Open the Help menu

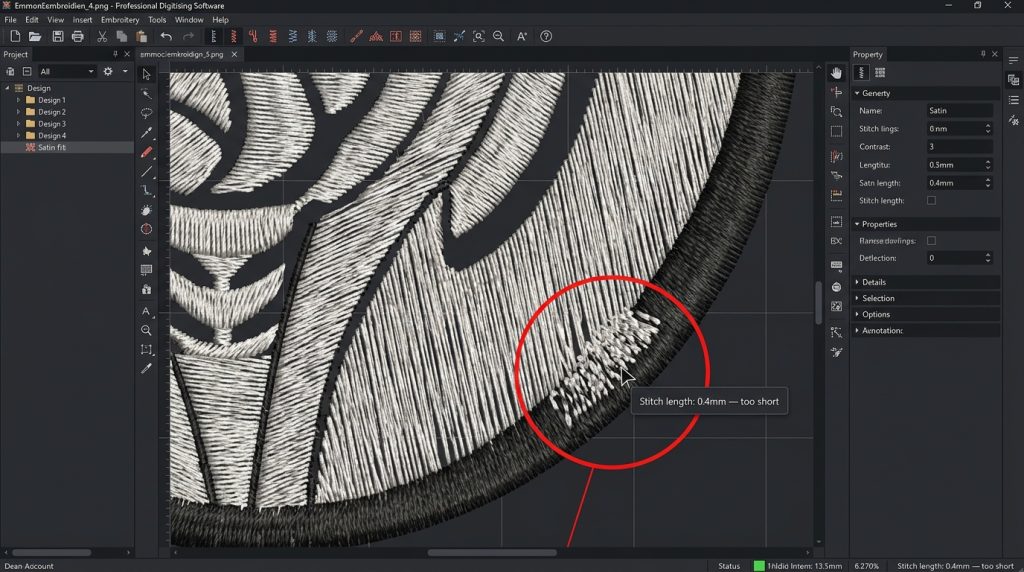[221, 20]
